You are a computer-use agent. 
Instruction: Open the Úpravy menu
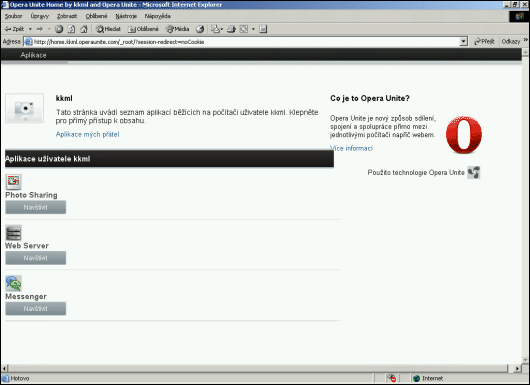pyautogui.click(x=40, y=16)
